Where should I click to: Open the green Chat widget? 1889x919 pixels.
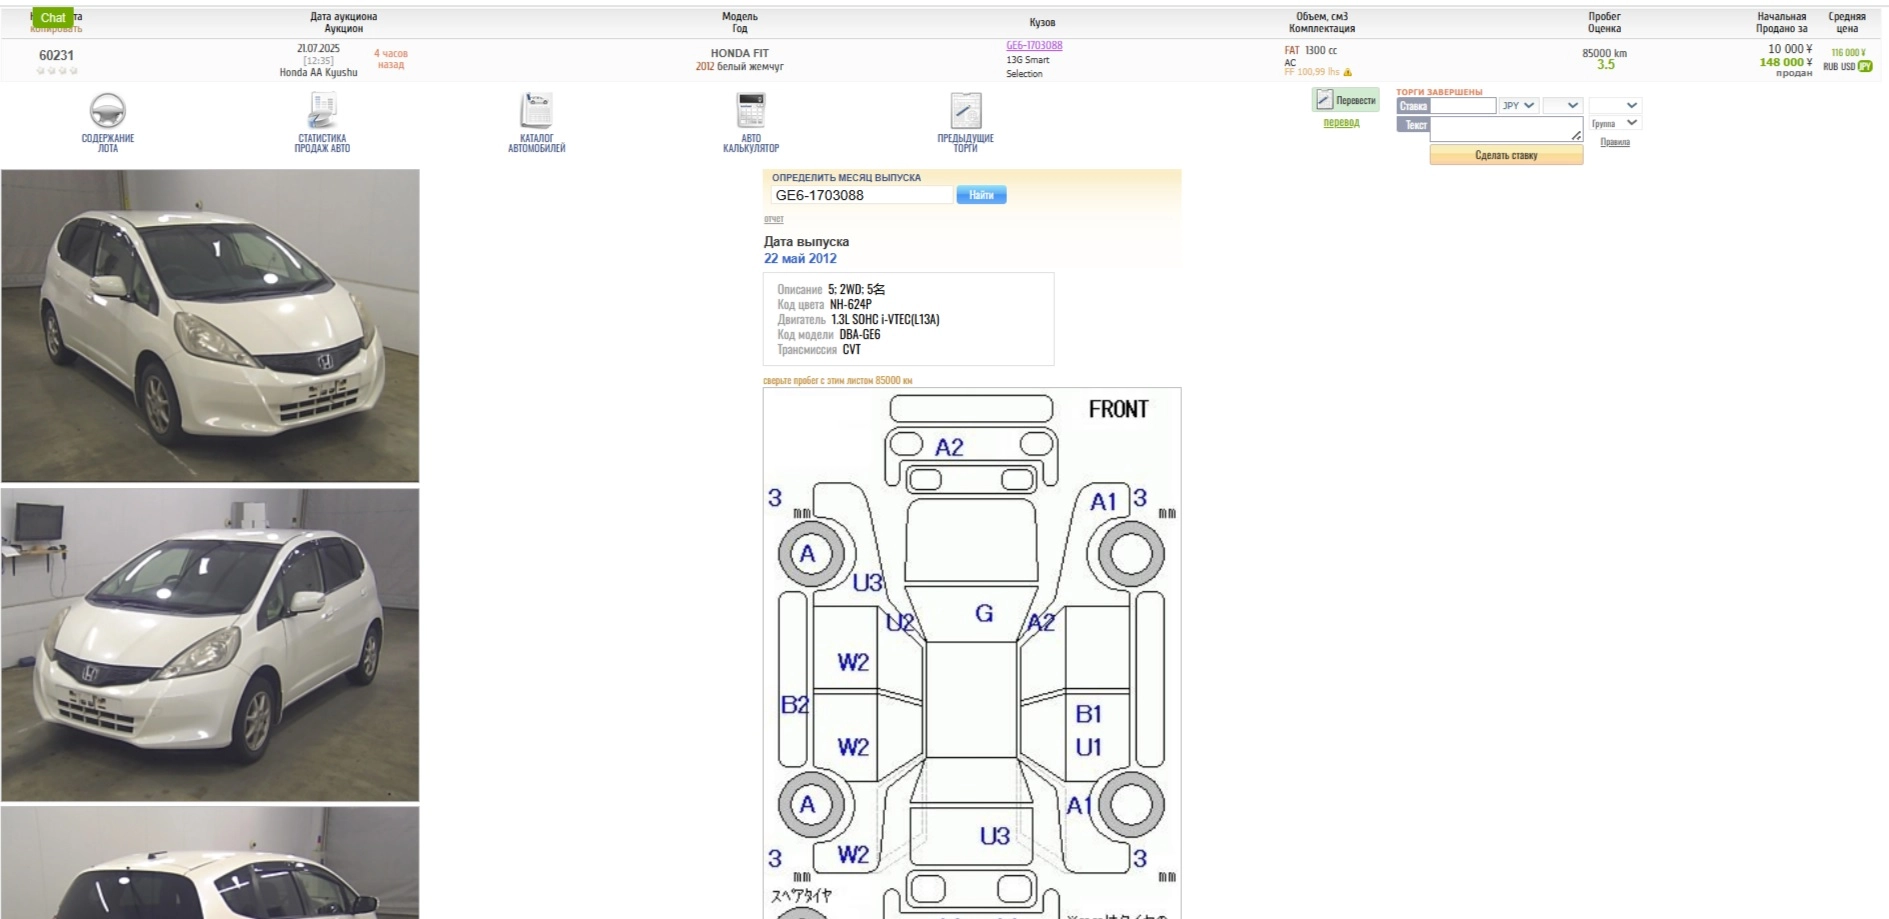click(53, 18)
